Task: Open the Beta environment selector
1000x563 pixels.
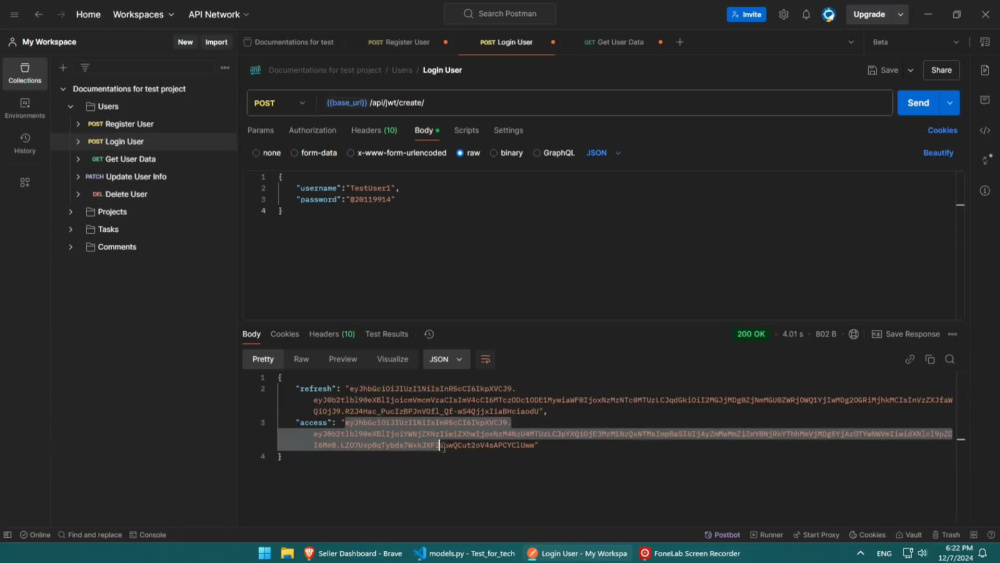Action: coord(916,42)
